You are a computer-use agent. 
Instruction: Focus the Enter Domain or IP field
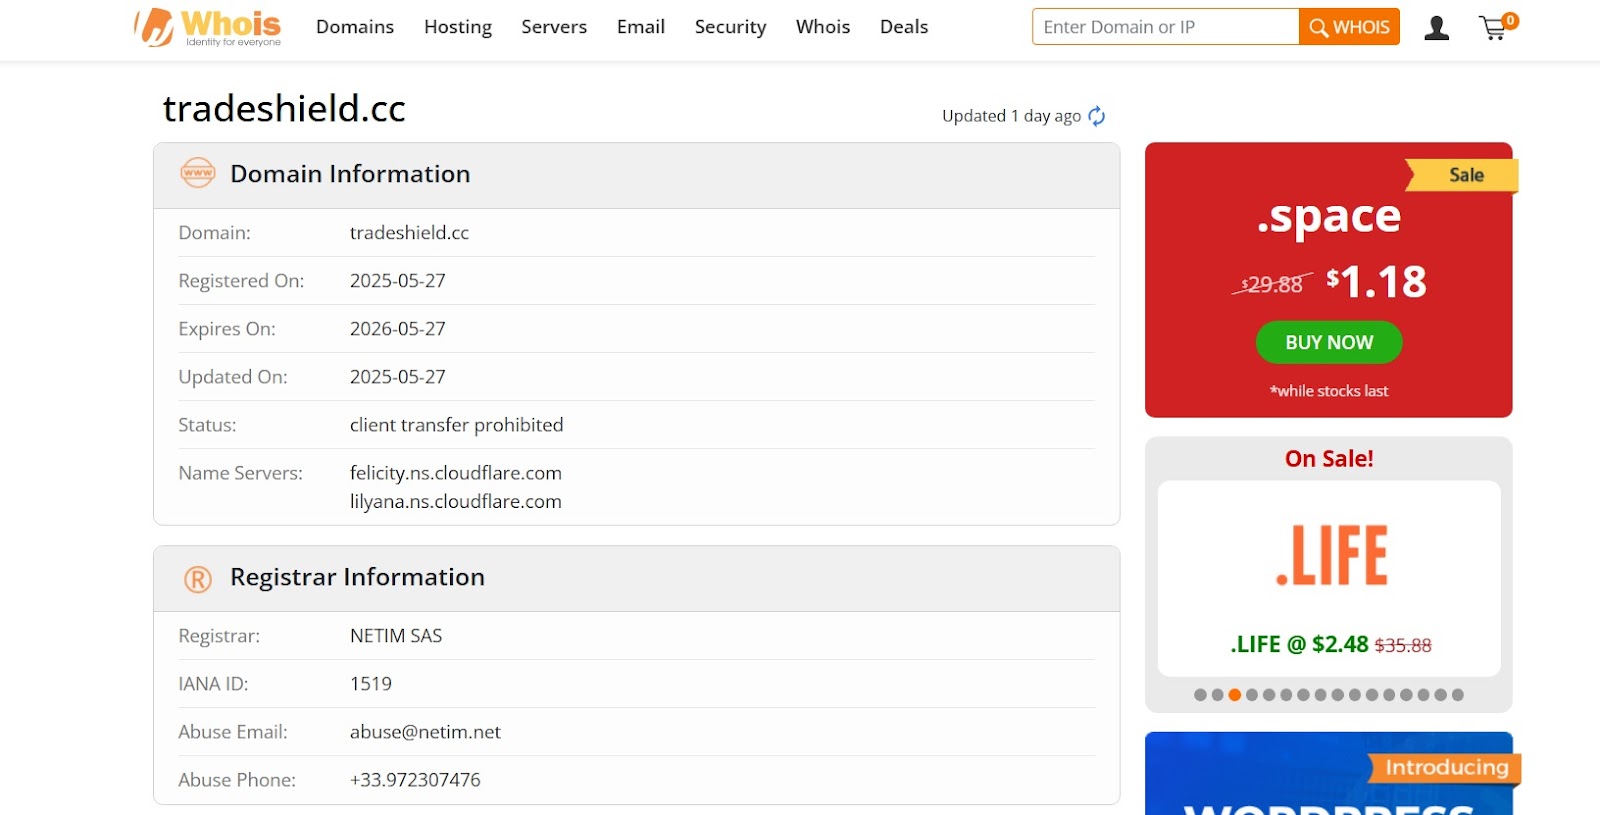coord(1165,27)
